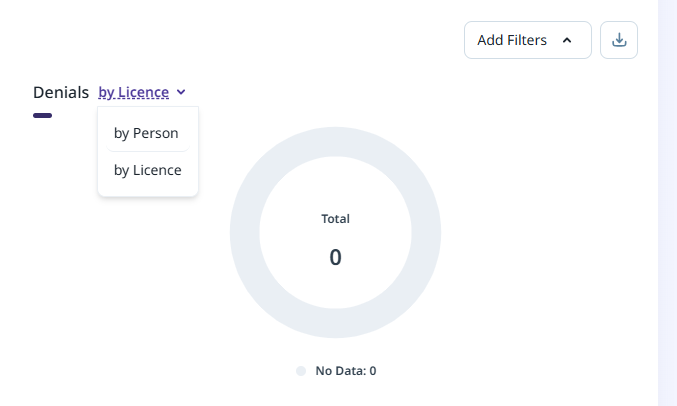677x406 pixels.
Task: Click the Denials heading text
Action: pyautogui.click(x=61, y=93)
